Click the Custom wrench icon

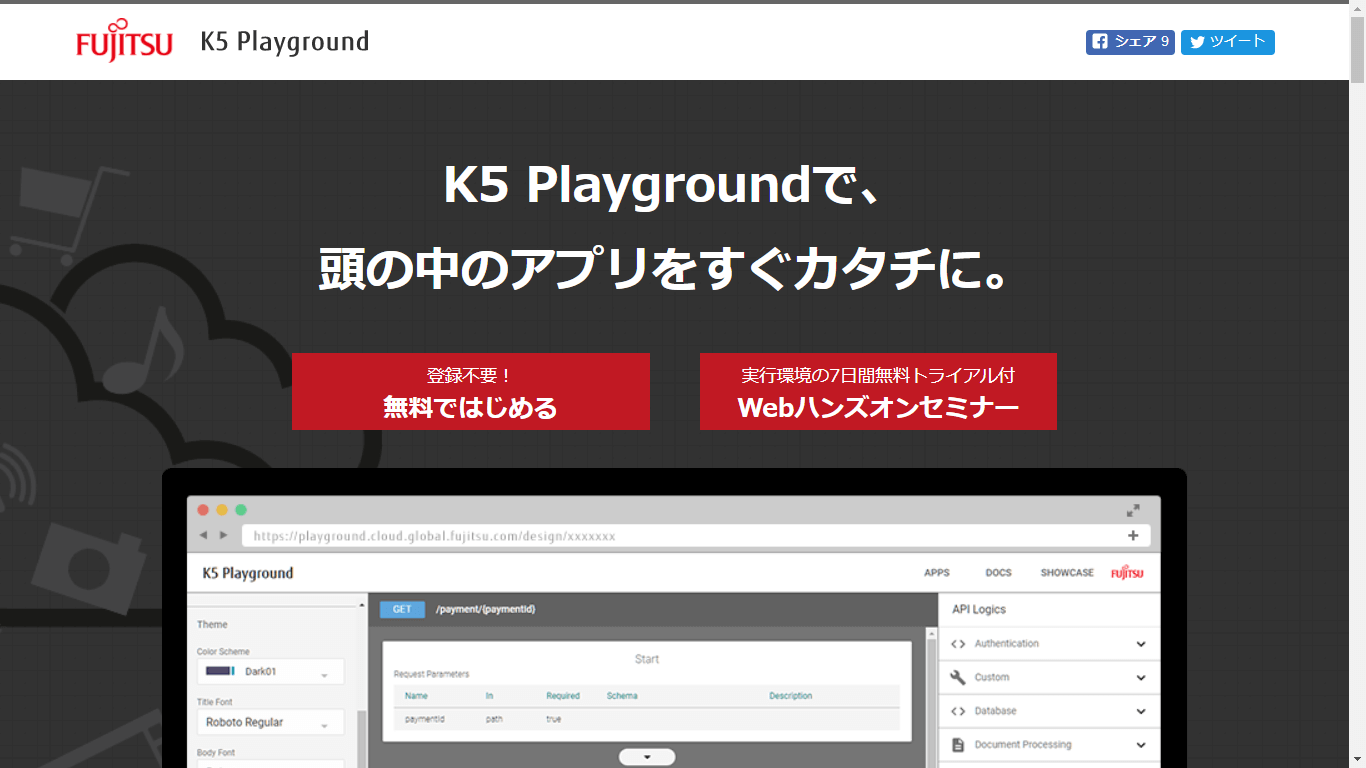click(958, 677)
